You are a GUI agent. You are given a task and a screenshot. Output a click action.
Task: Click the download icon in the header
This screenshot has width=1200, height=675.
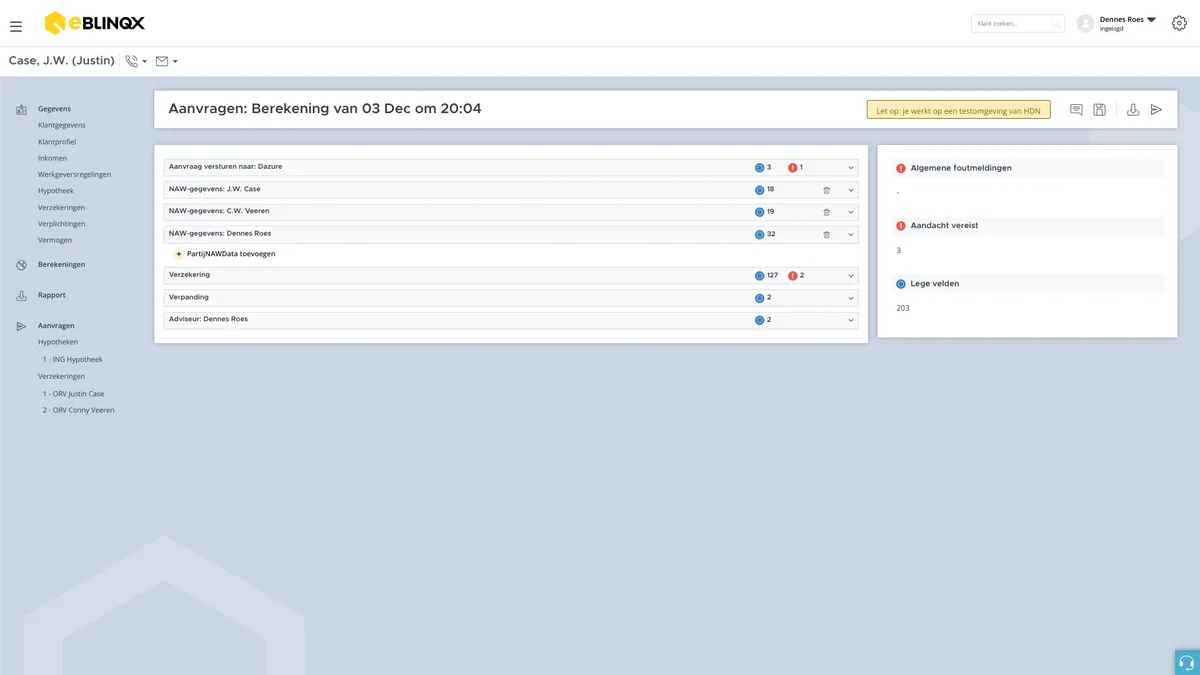click(x=1133, y=110)
